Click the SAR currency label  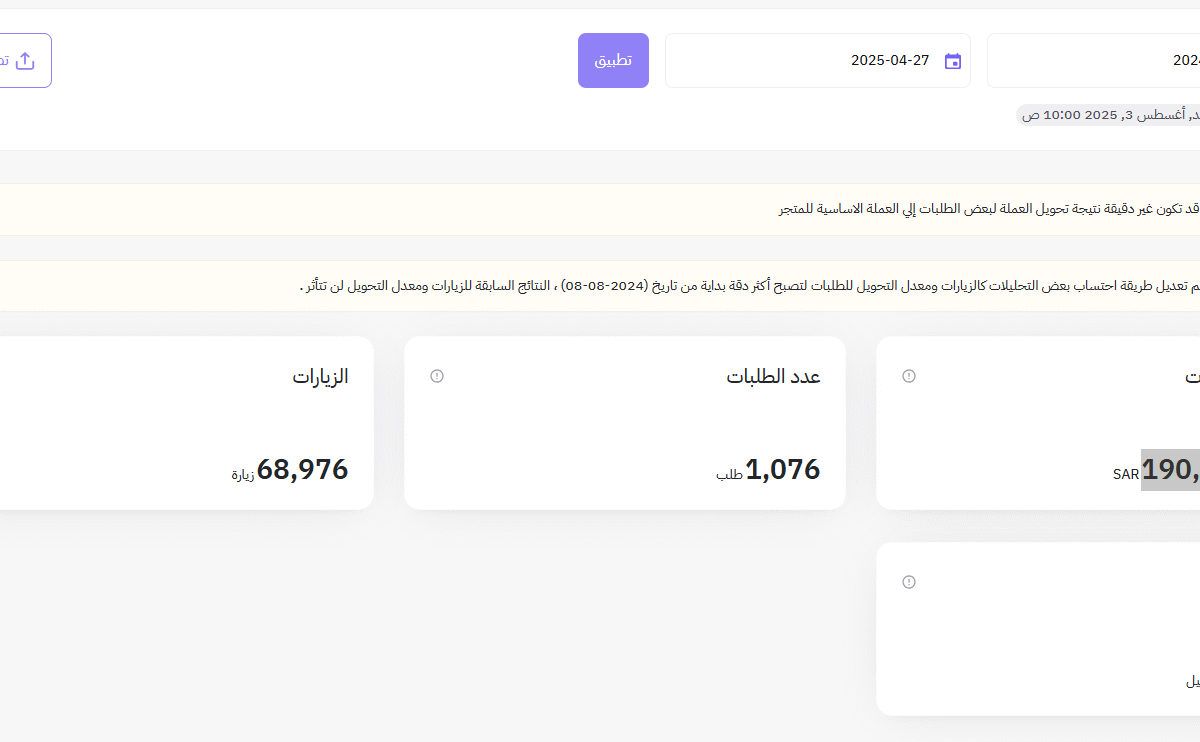coord(1125,475)
